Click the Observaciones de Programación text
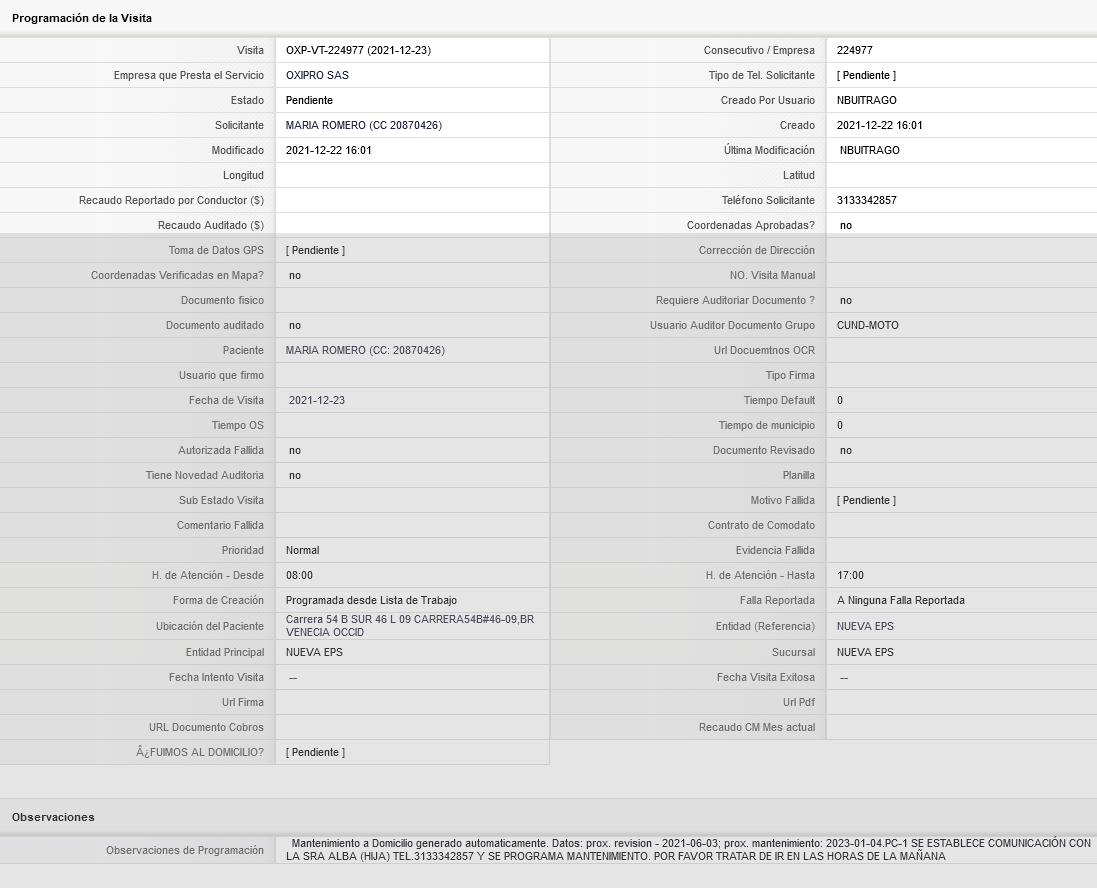The image size is (1097, 888). point(688,850)
